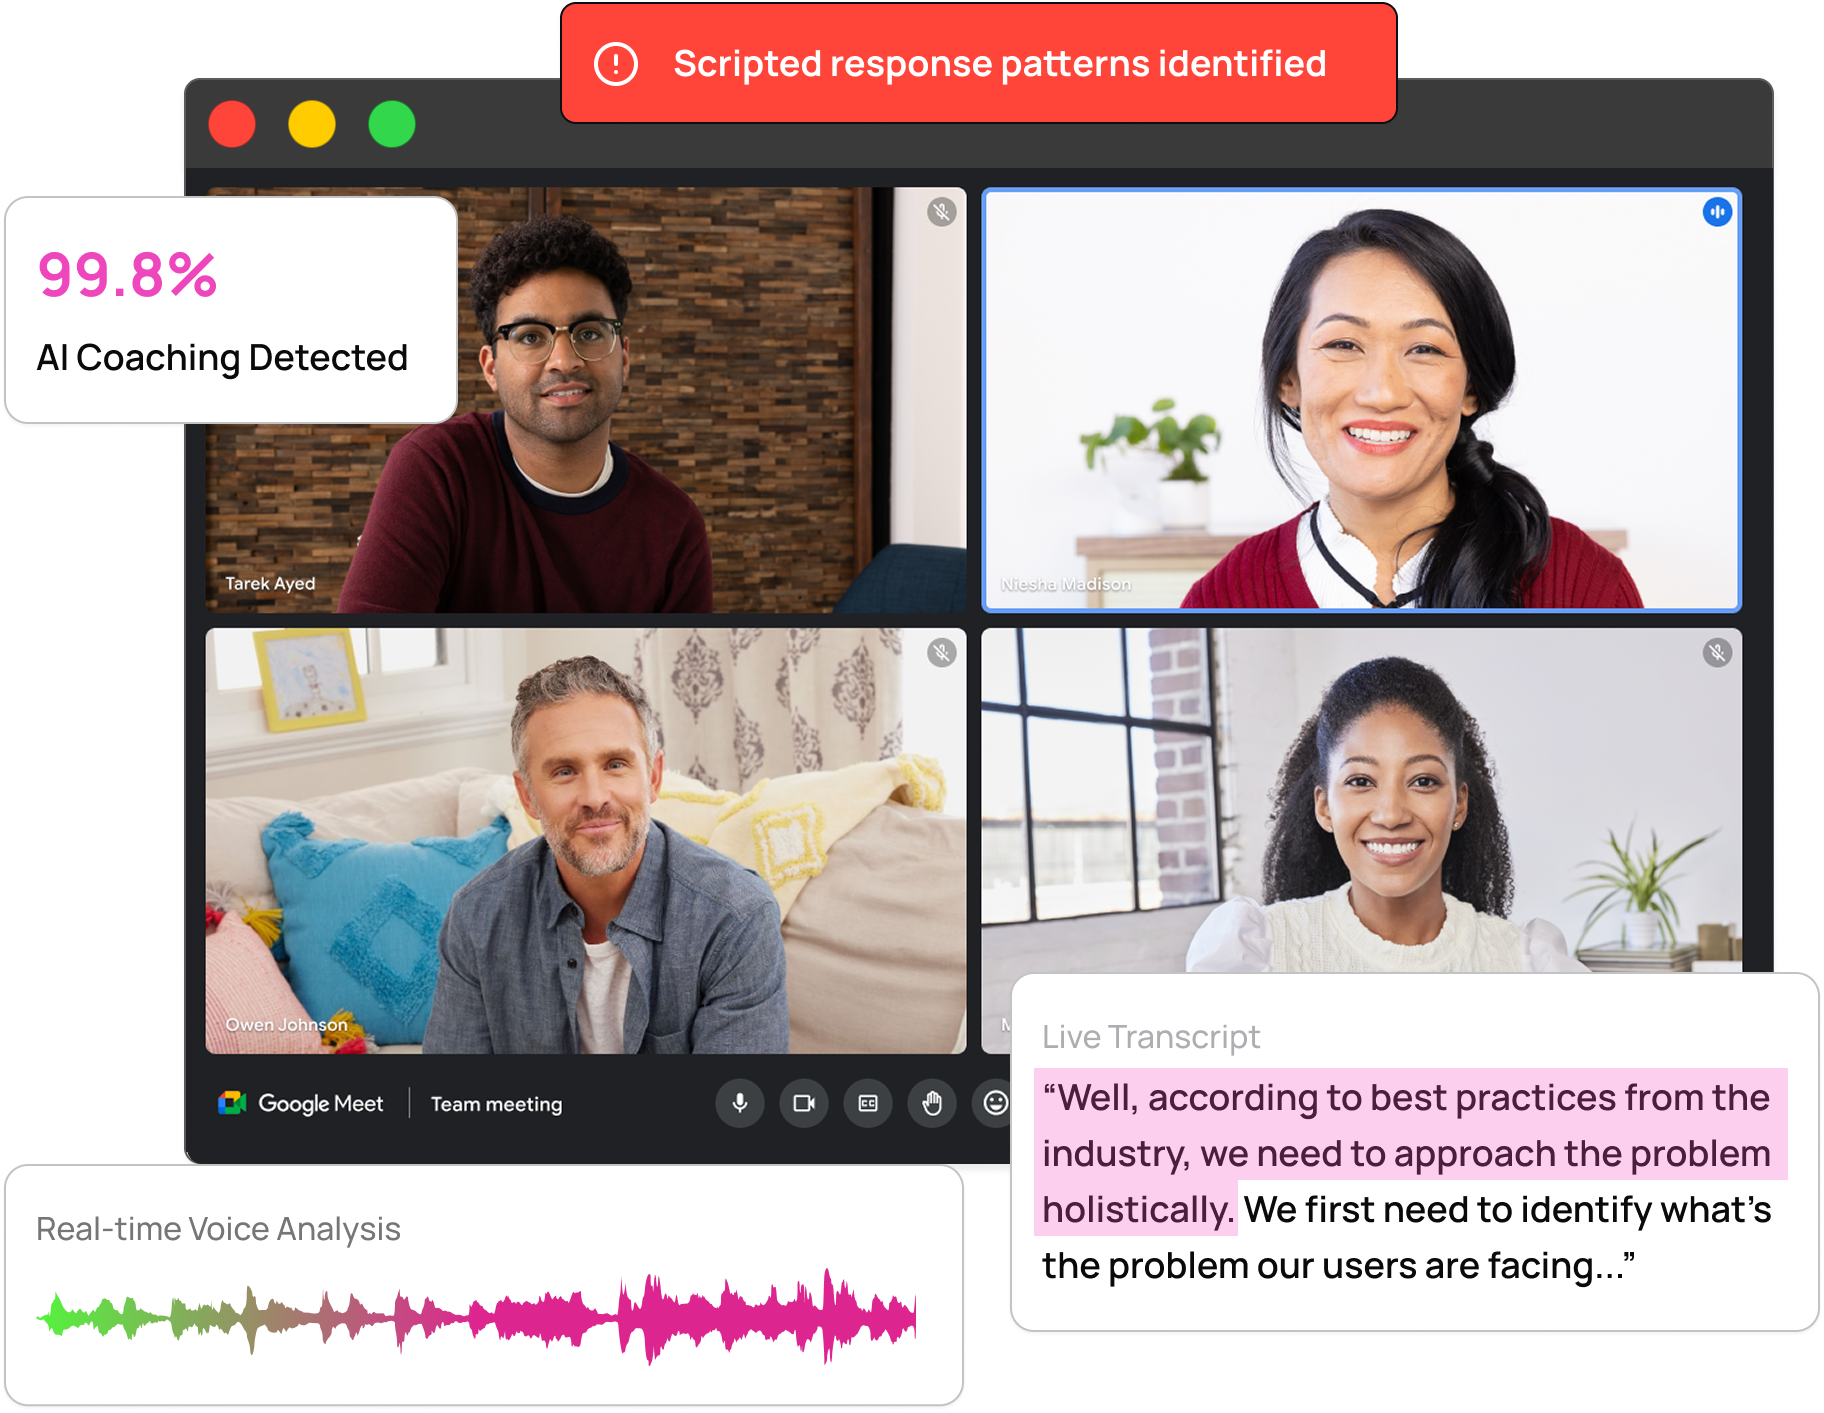Select Owen Johnson's video tile
1824x1413 pixels.
tap(586, 840)
